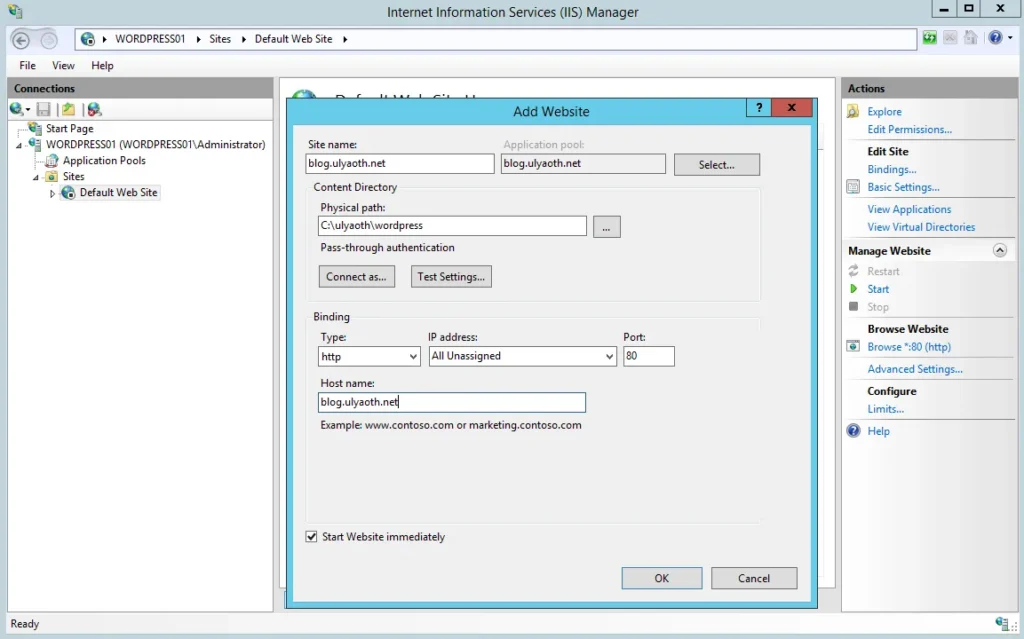Open the blue Help icon in toolbar
This screenshot has height=639, width=1024.
[x=995, y=38]
